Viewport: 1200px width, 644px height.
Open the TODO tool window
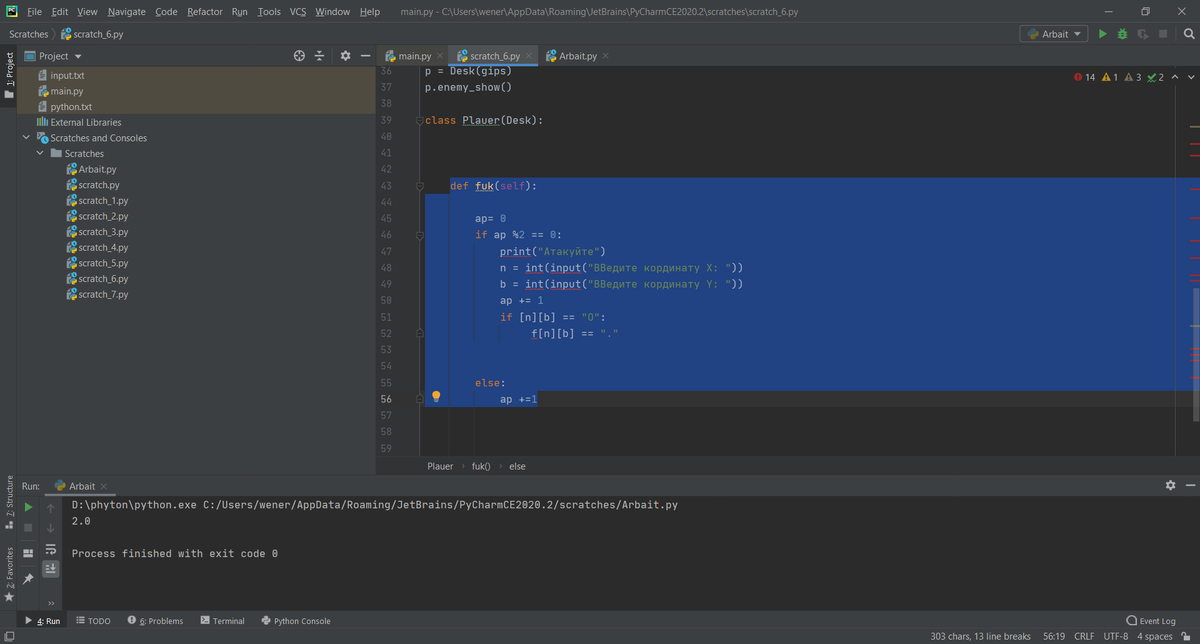pyautogui.click(x=93, y=621)
